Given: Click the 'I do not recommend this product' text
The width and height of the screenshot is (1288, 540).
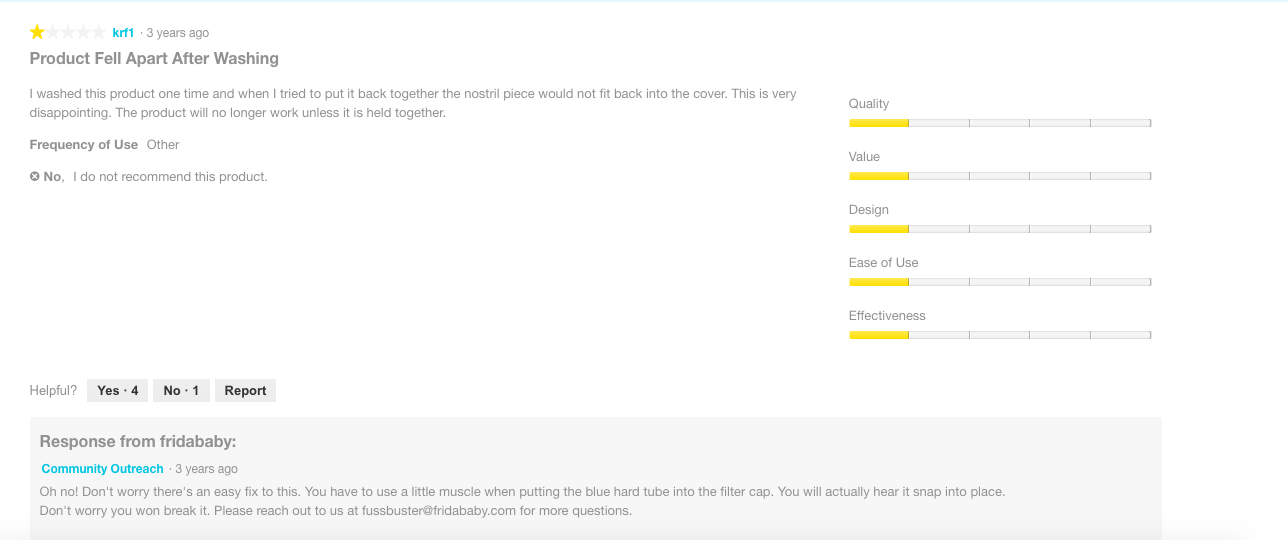Looking at the screenshot, I should coord(170,177).
